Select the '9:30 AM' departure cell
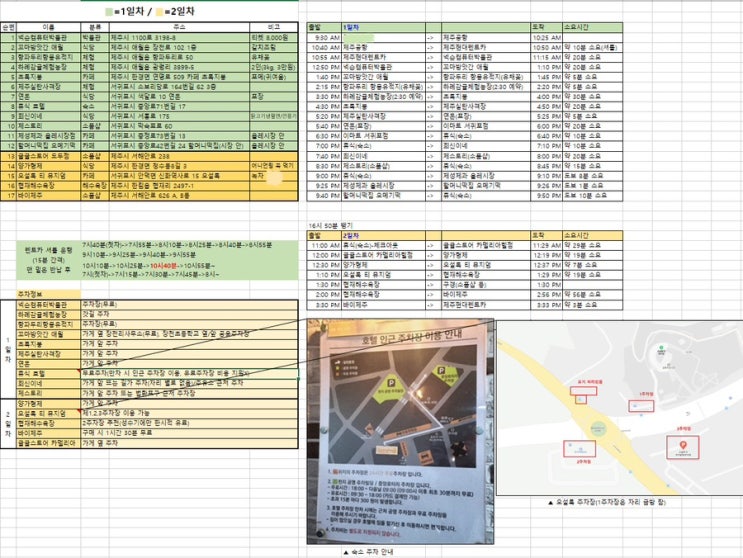 coord(324,37)
